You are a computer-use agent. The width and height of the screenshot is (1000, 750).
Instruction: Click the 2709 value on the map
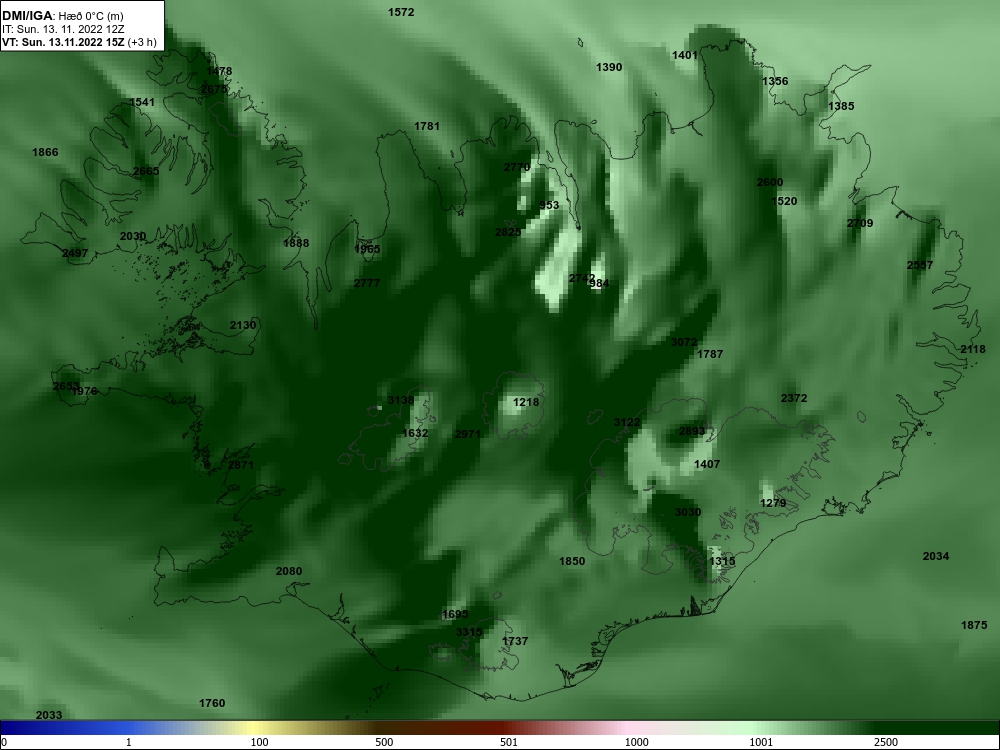pos(860,223)
